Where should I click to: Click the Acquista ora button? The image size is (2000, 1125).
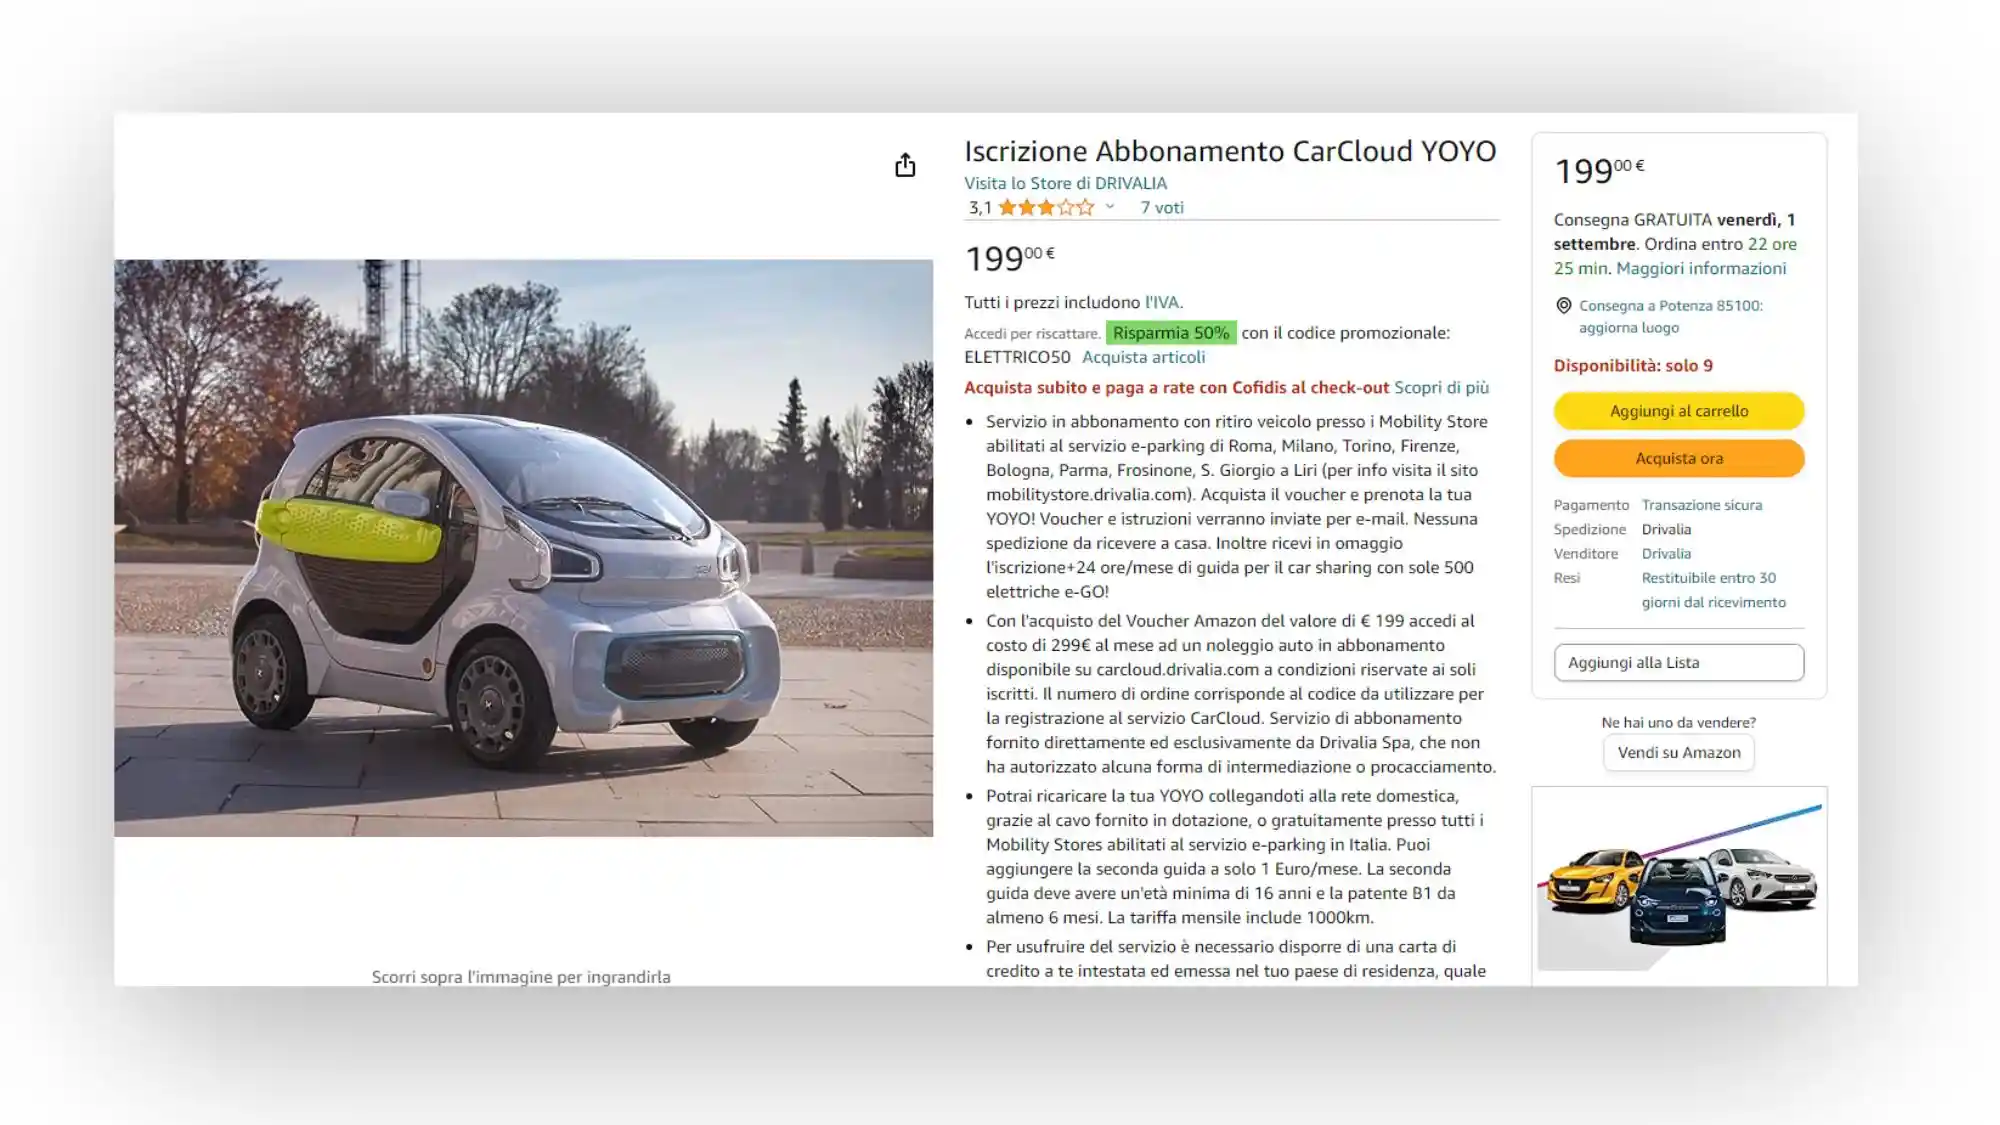(x=1679, y=458)
